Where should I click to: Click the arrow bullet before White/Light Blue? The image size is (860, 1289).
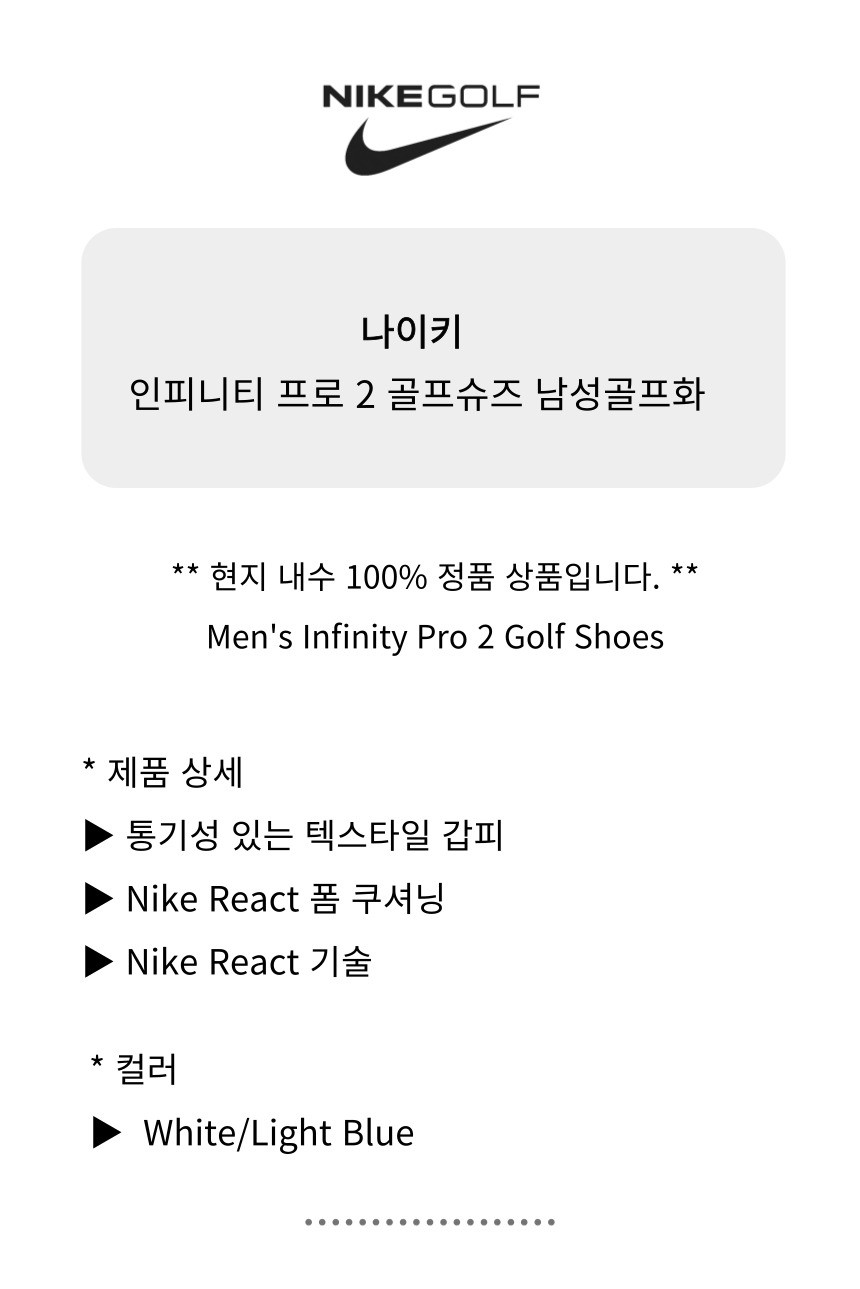107,1133
